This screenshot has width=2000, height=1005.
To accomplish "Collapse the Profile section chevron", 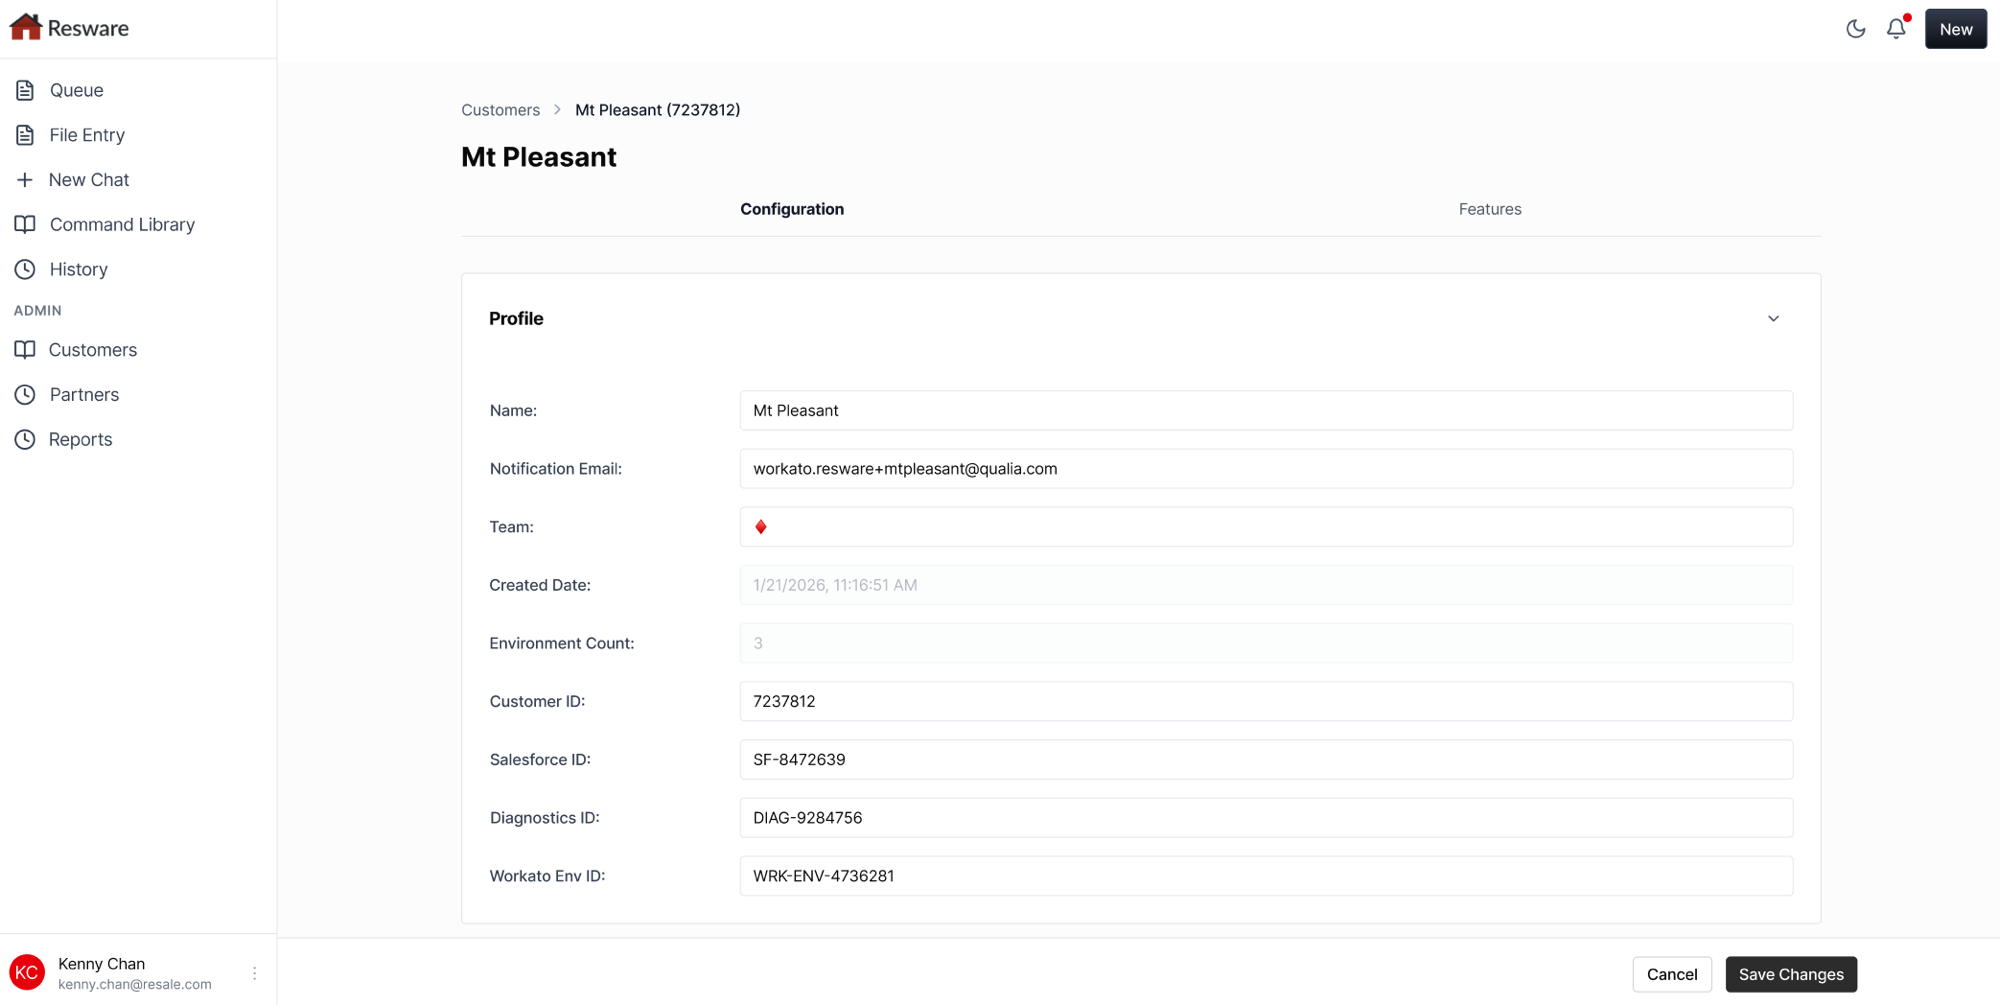I will pyautogui.click(x=1773, y=319).
